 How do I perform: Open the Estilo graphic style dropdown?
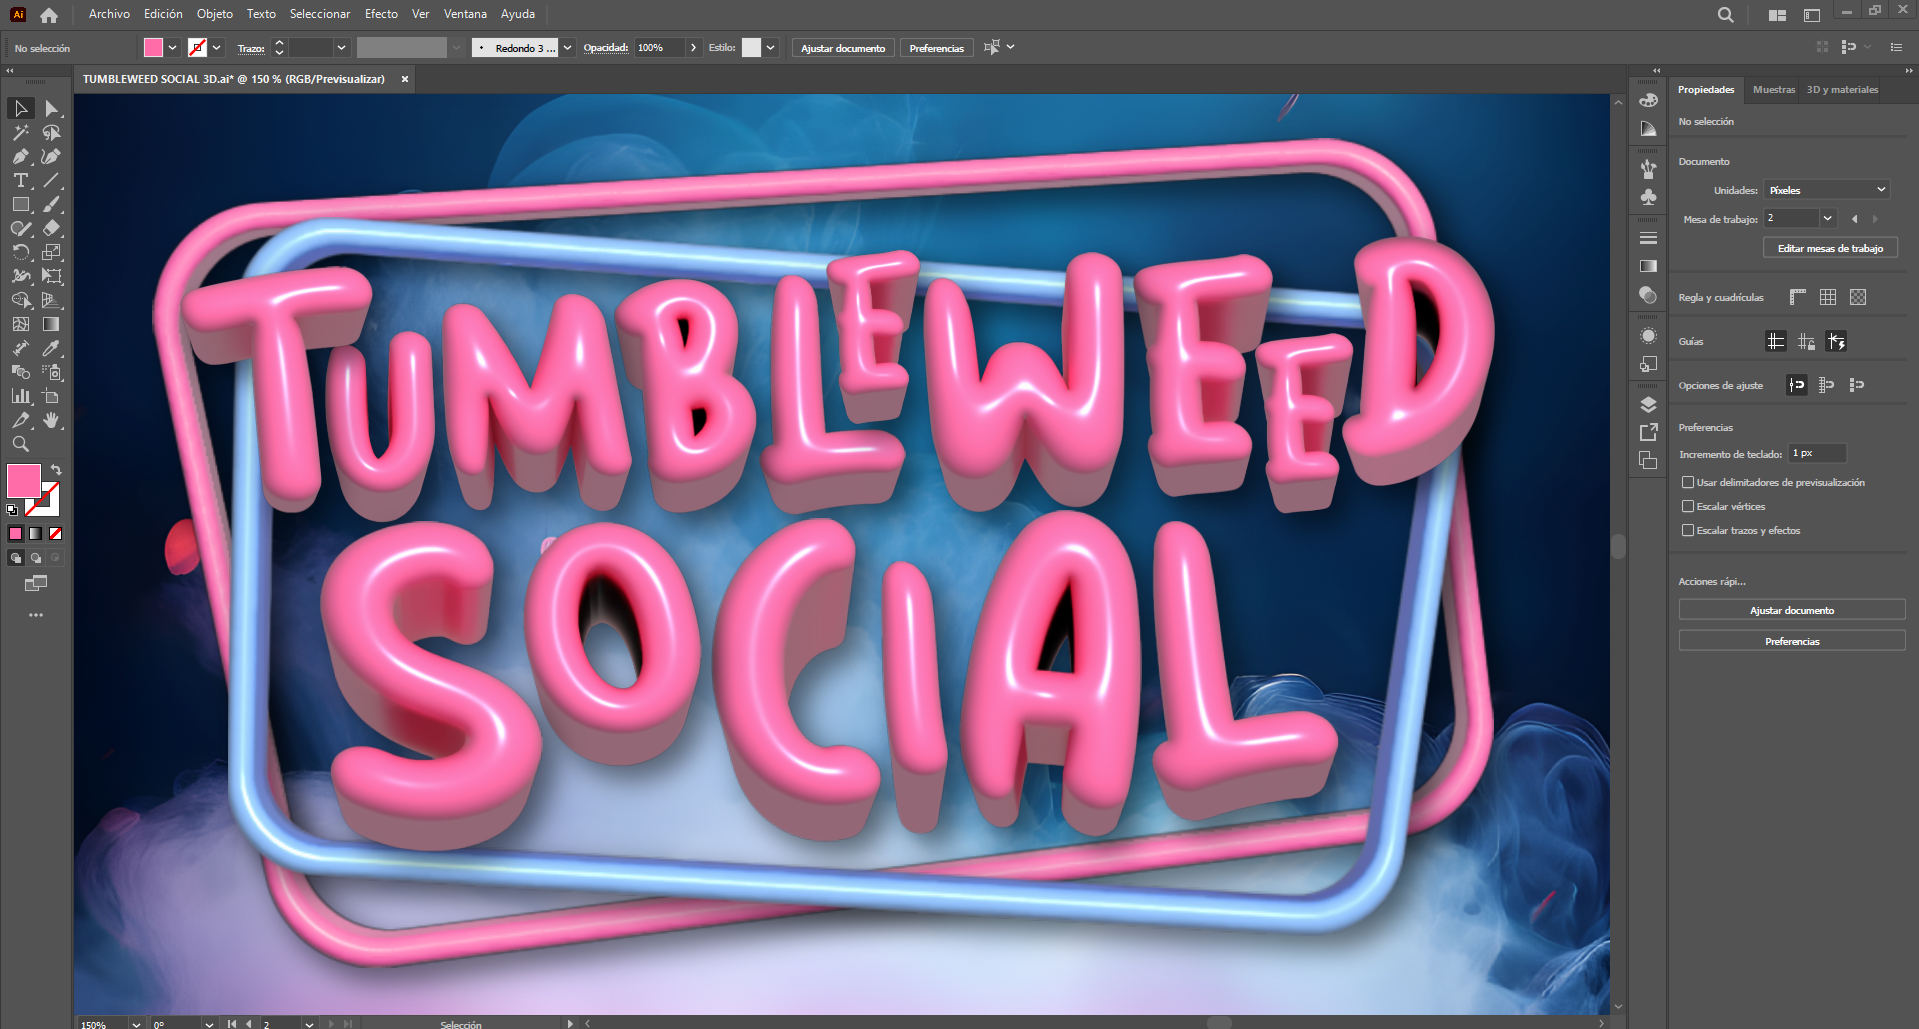tap(770, 47)
